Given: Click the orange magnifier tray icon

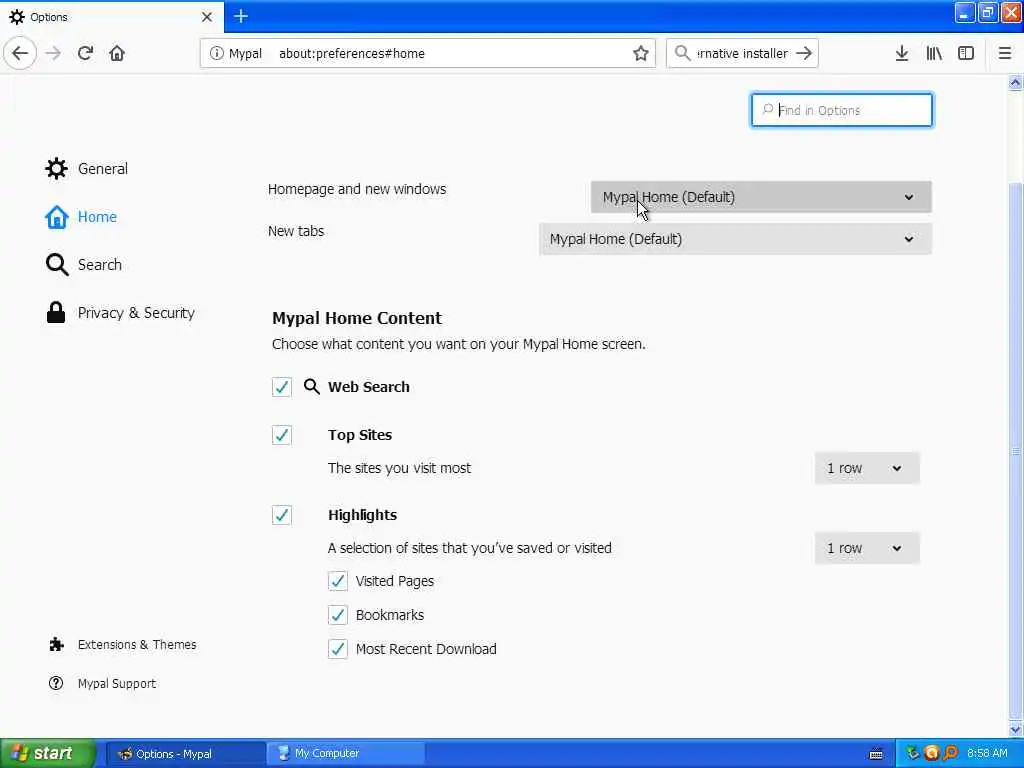Looking at the screenshot, I should pos(951,753).
